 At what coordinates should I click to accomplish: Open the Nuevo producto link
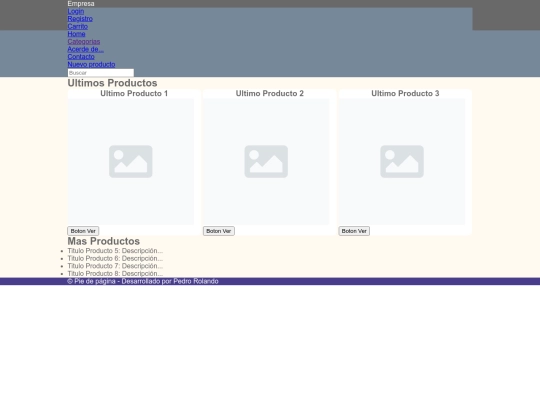click(91, 64)
